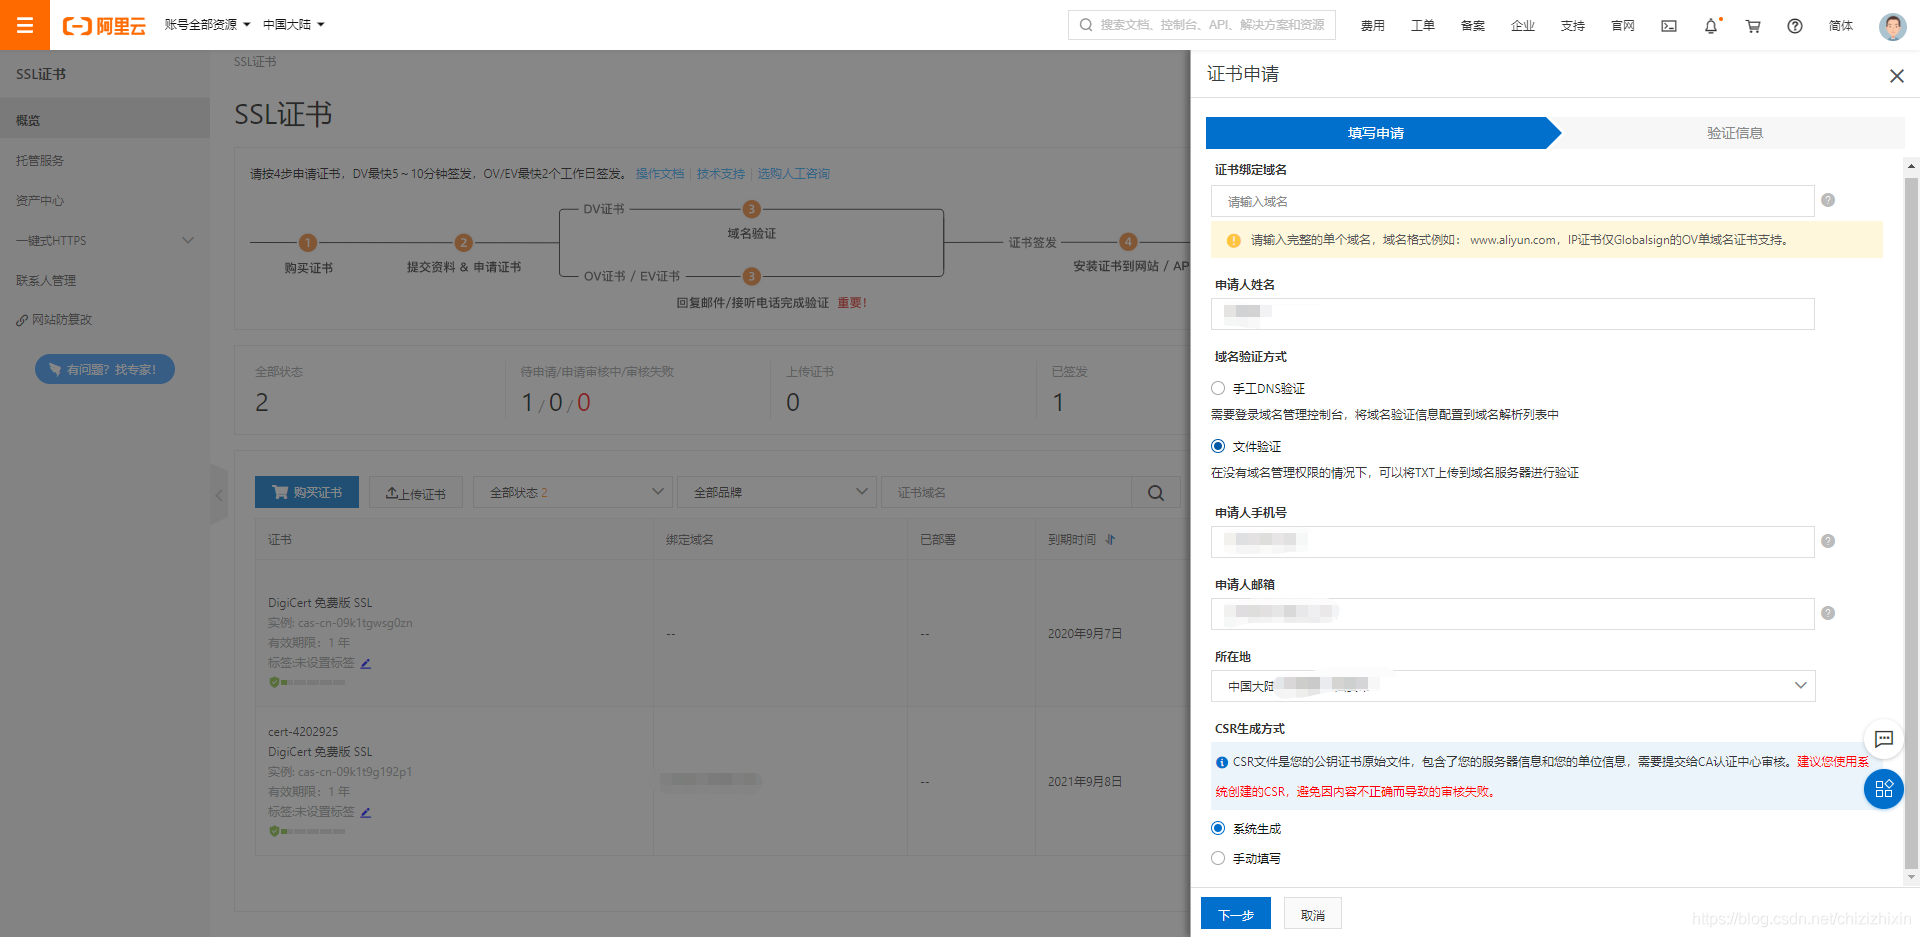Open 备案 in top navigation
This screenshot has height=937, width=1920.
(1473, 26)
